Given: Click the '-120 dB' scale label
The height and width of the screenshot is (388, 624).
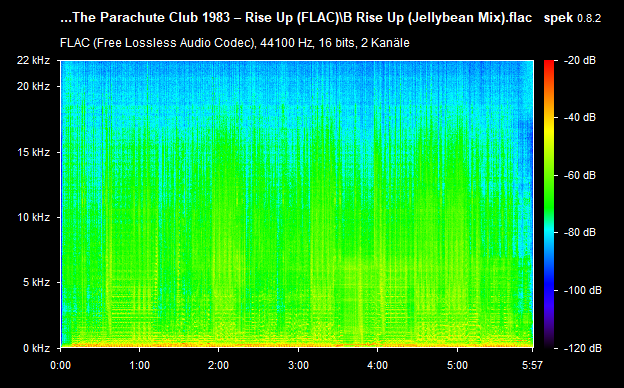Looking at the screenshot, I should (x=583, y=349).
